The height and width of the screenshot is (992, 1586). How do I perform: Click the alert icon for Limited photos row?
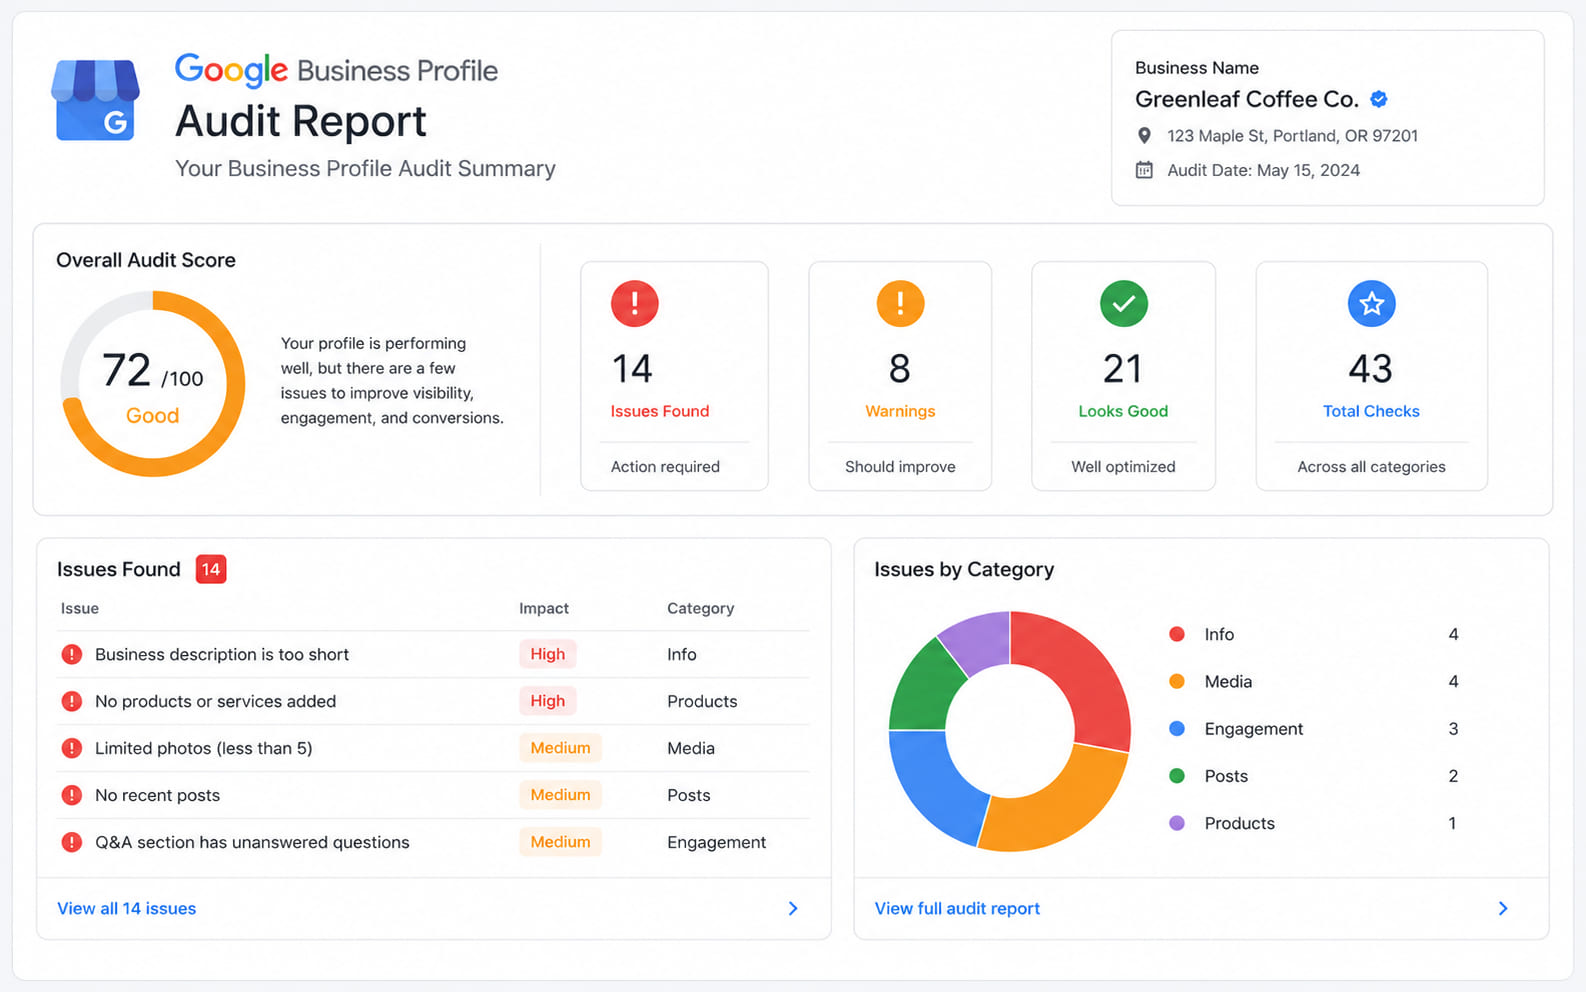[72, 748]
